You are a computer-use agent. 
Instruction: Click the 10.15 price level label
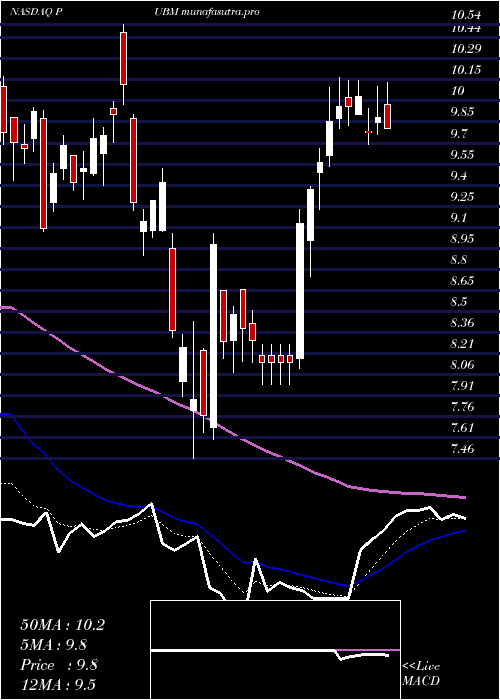[466, 70]
